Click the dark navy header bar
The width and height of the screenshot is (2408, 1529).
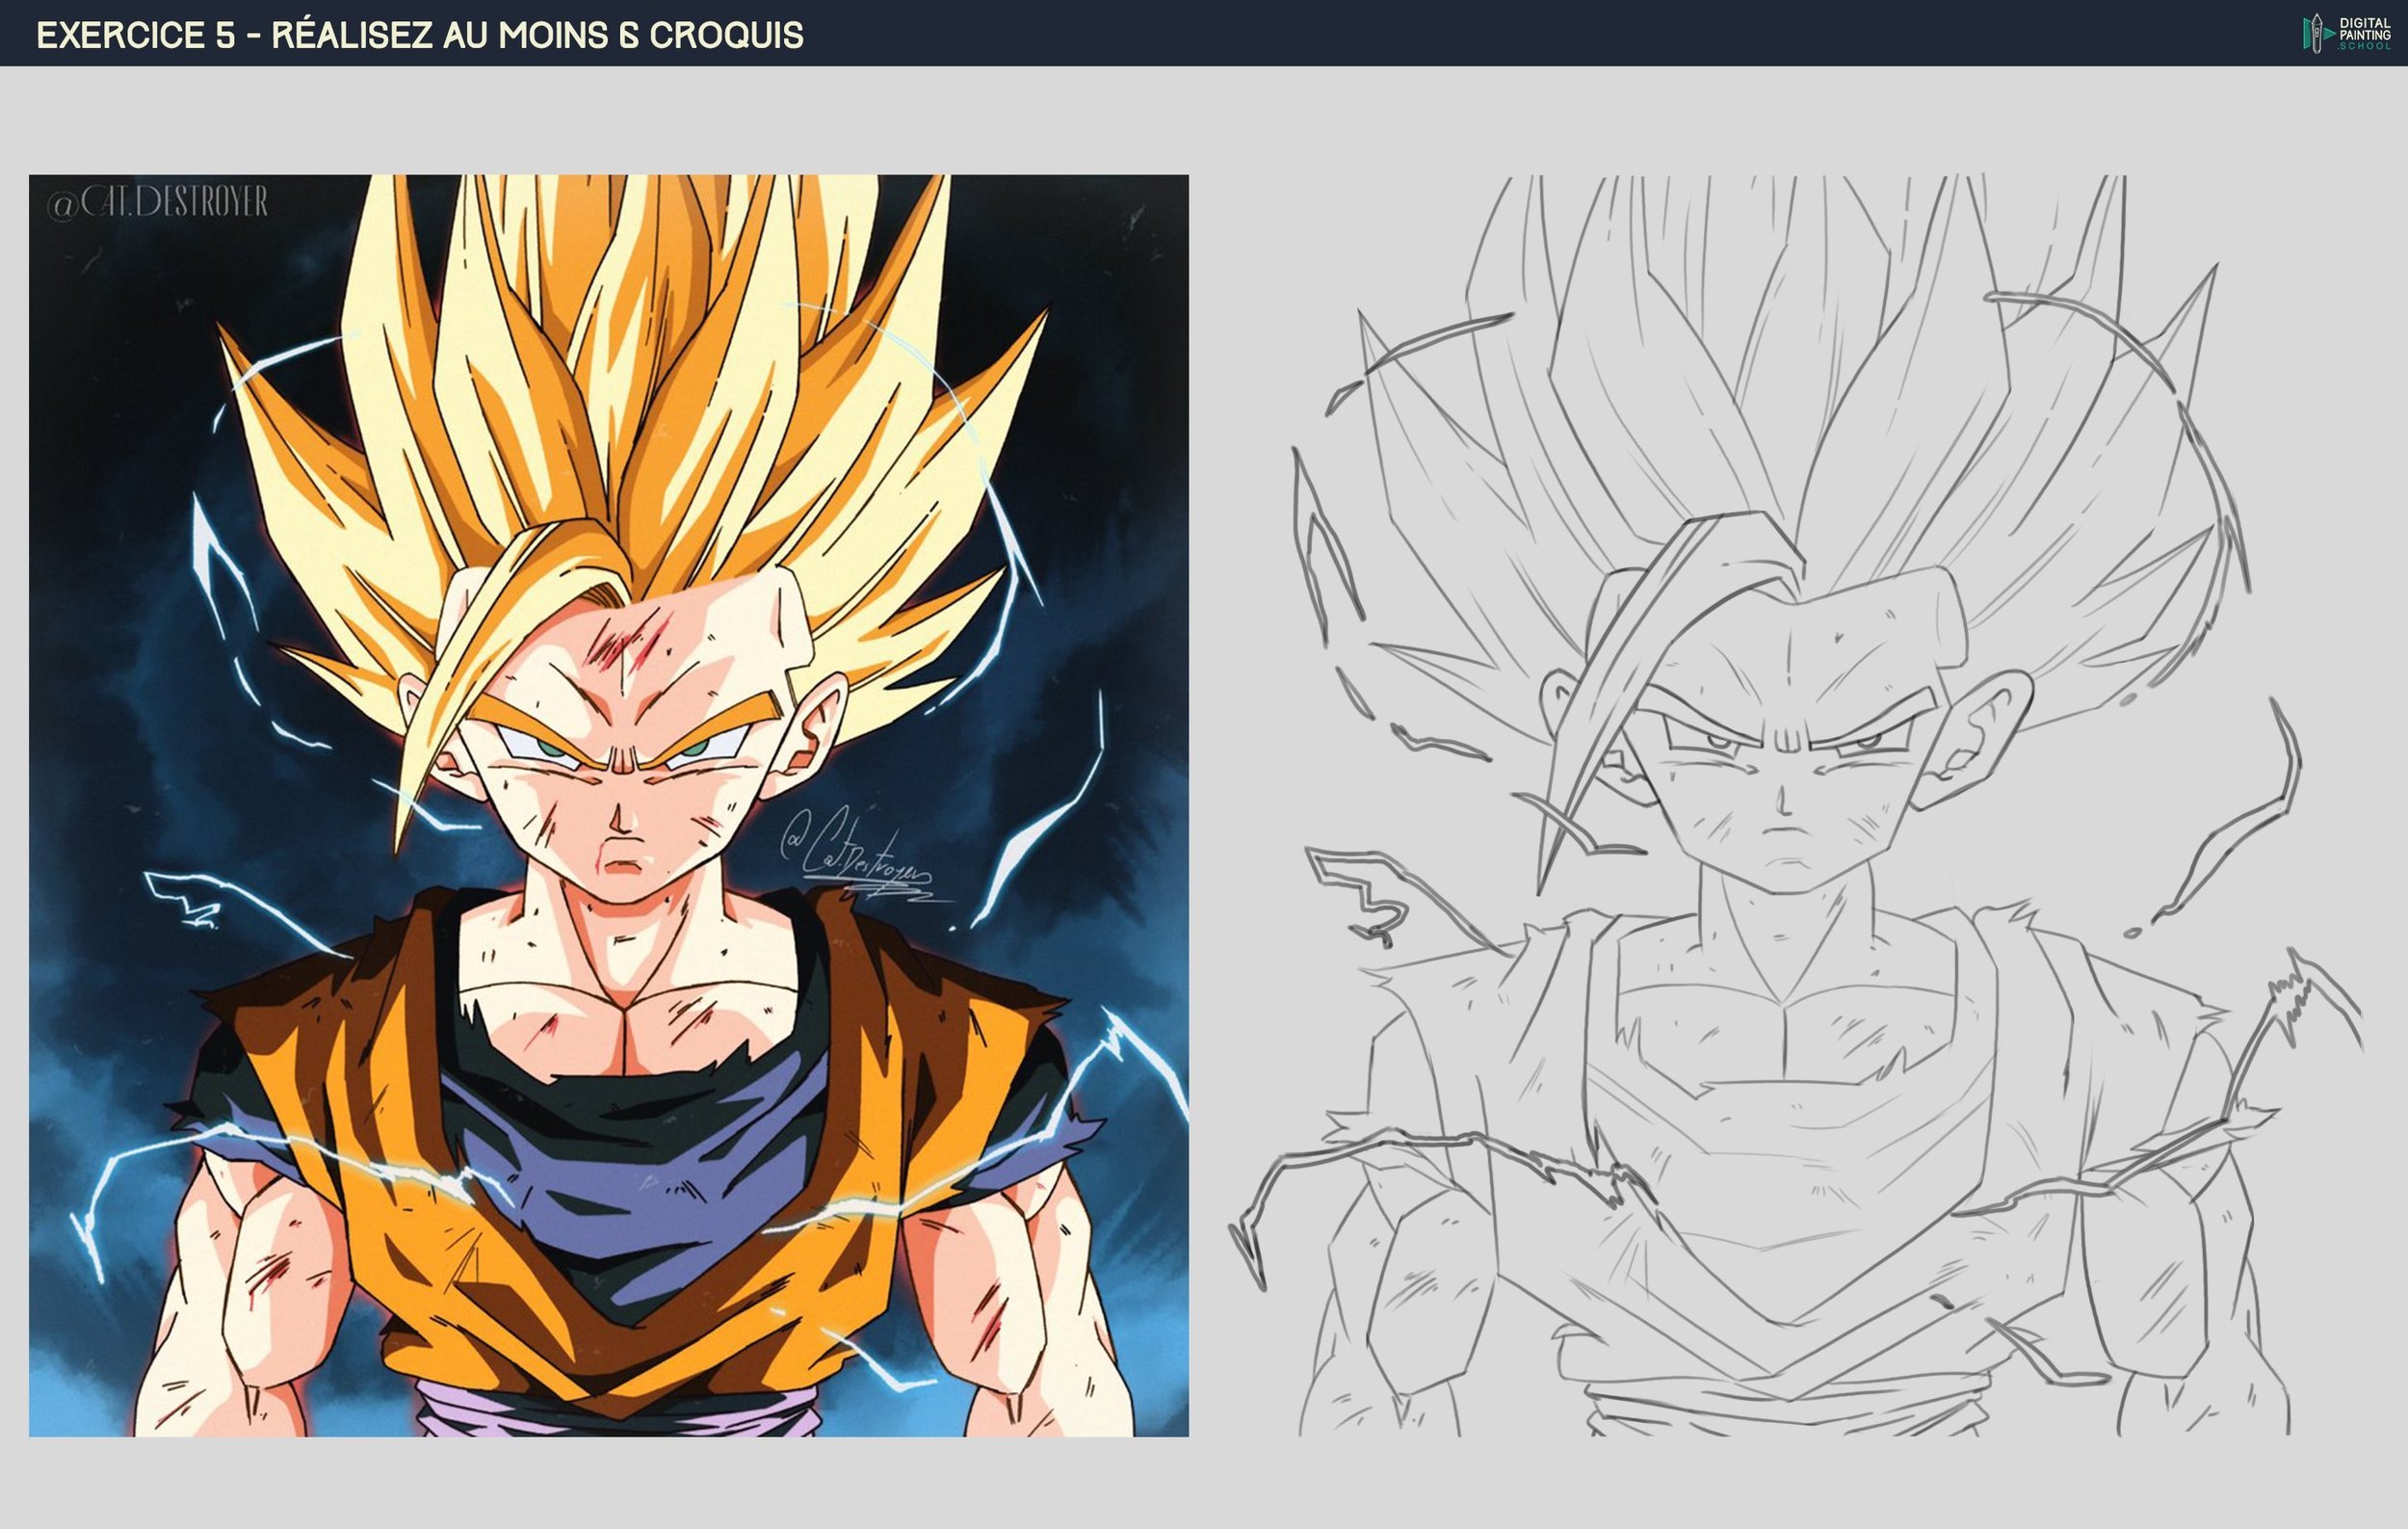(x=1500, y=33)
